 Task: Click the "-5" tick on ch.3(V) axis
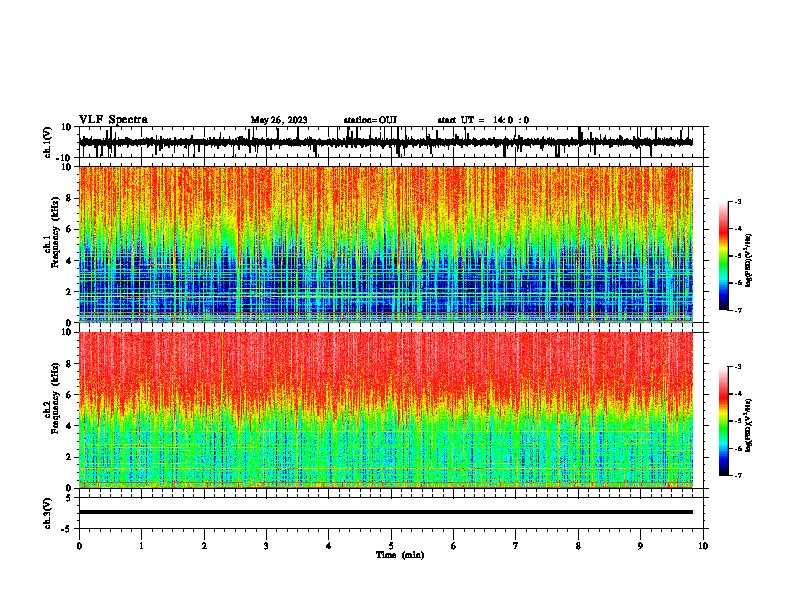point(68,529)
